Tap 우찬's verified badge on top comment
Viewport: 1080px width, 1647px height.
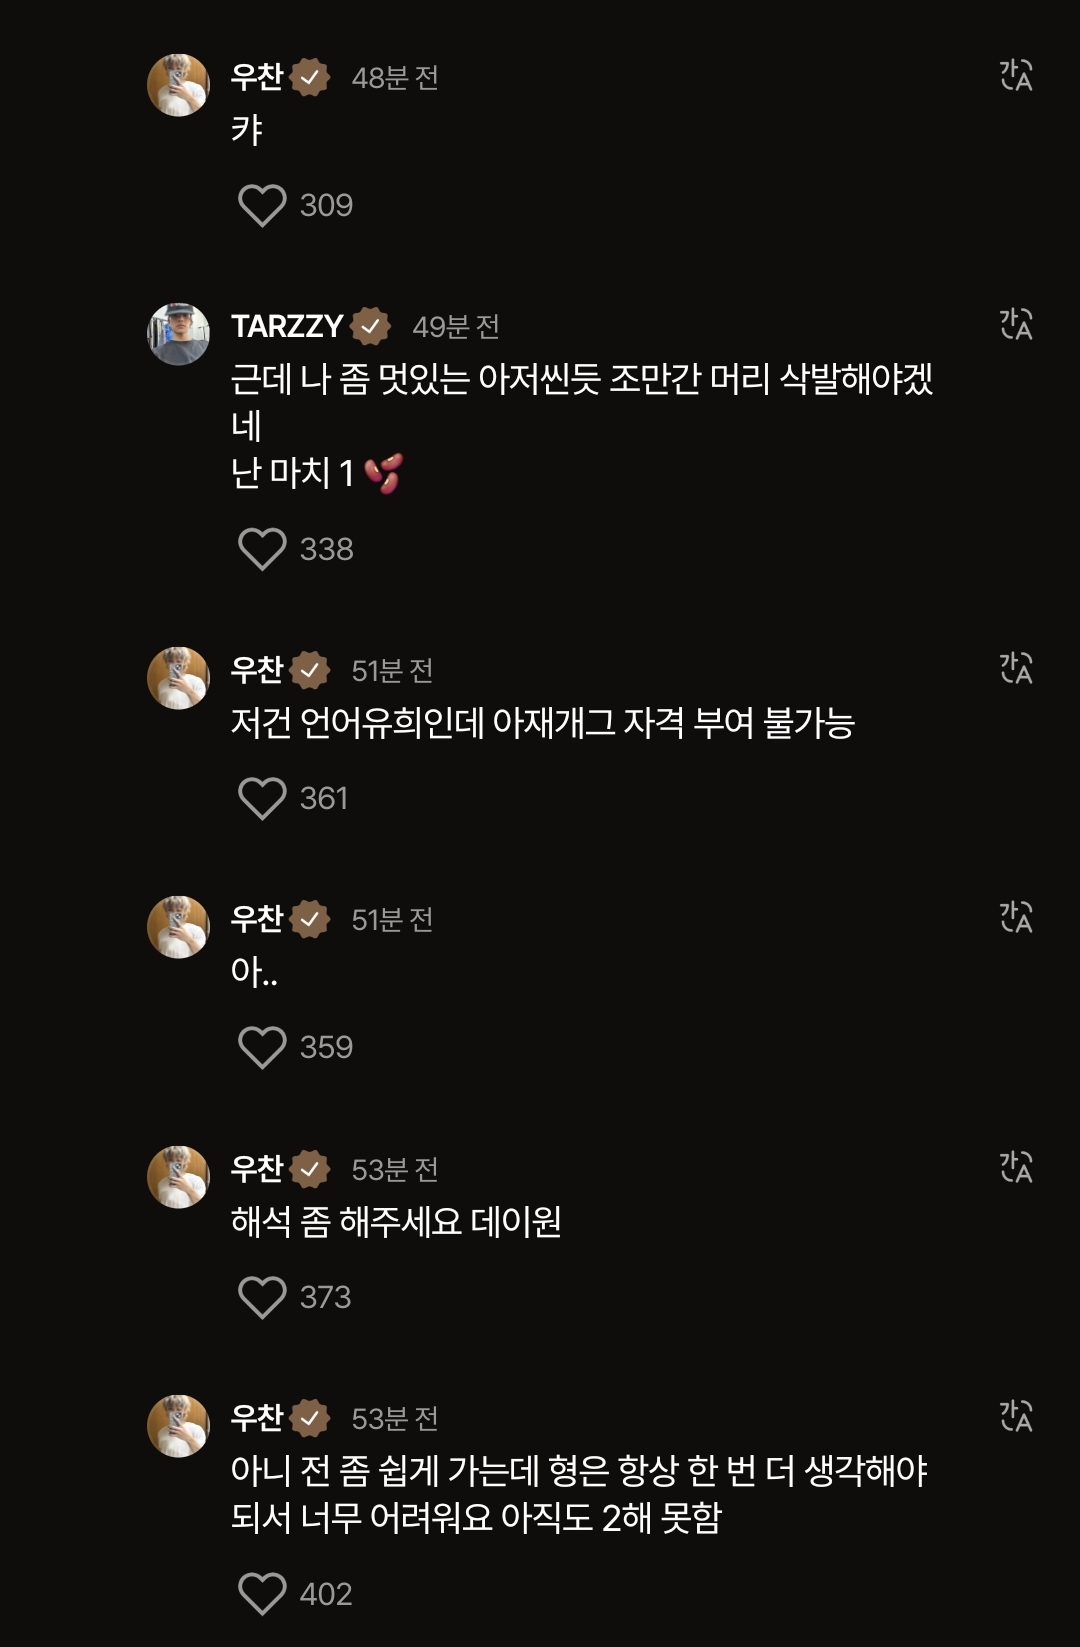click(x=309, y=77)
